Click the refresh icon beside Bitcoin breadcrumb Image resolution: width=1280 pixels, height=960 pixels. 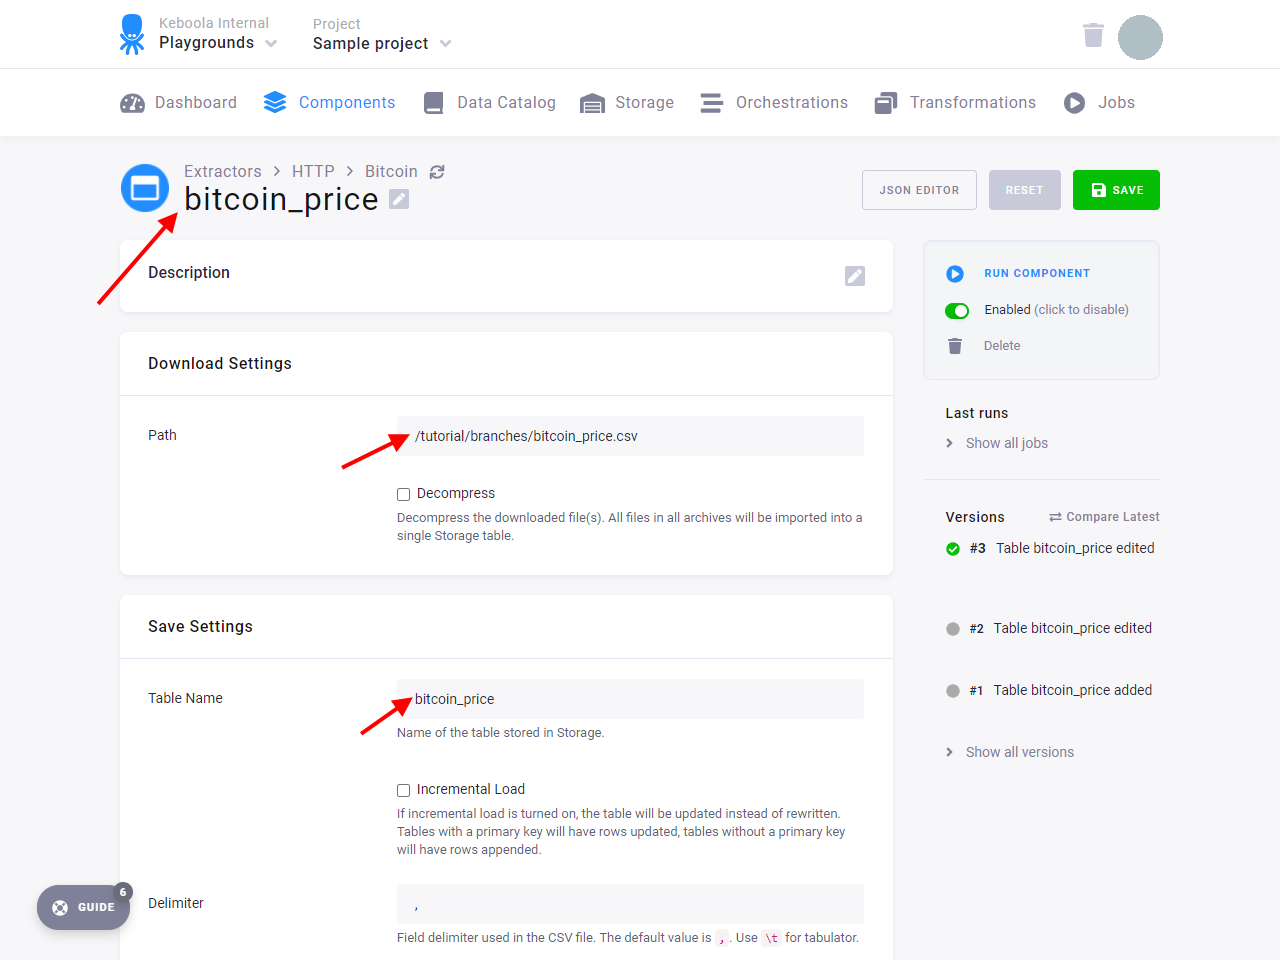point(437,172)
